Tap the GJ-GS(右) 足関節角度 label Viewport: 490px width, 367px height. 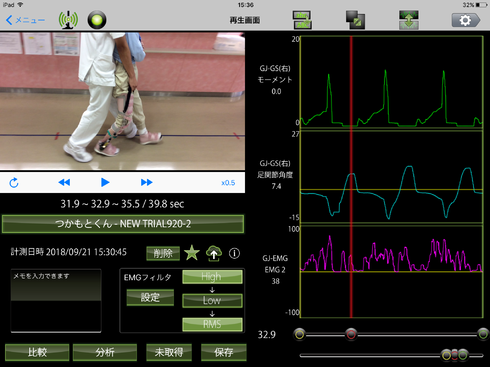[x=275, y=169]
